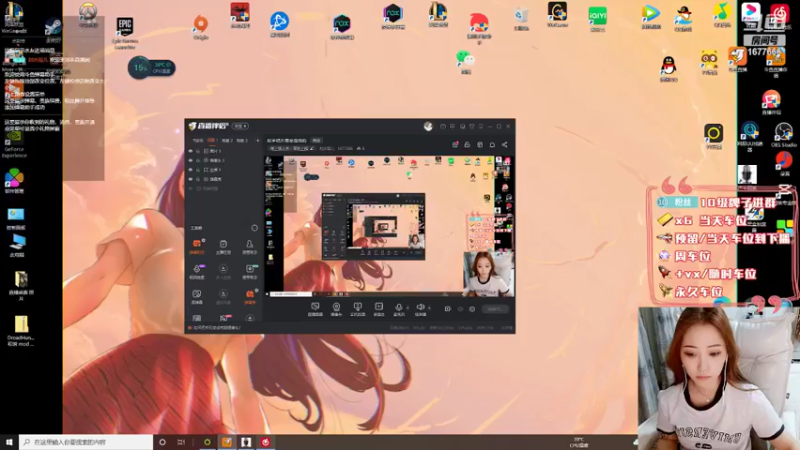Expand the speaker options arrow
Screen dimensions: 800x450
(429, 308)
